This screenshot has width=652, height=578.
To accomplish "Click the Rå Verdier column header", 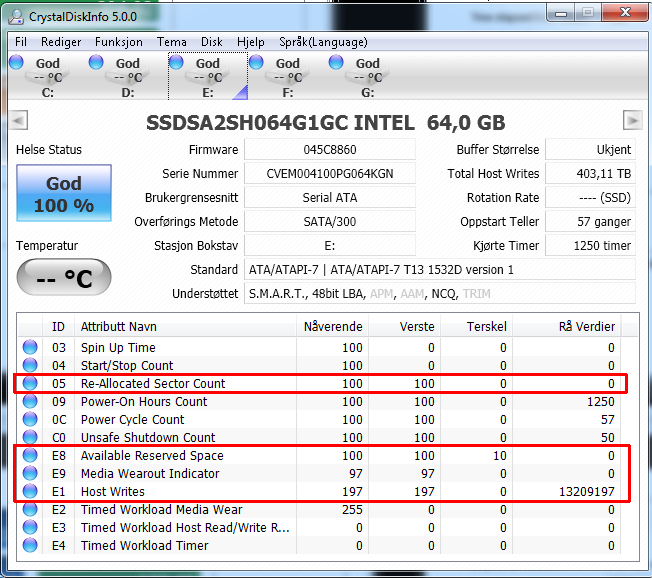I will (566, 326).
